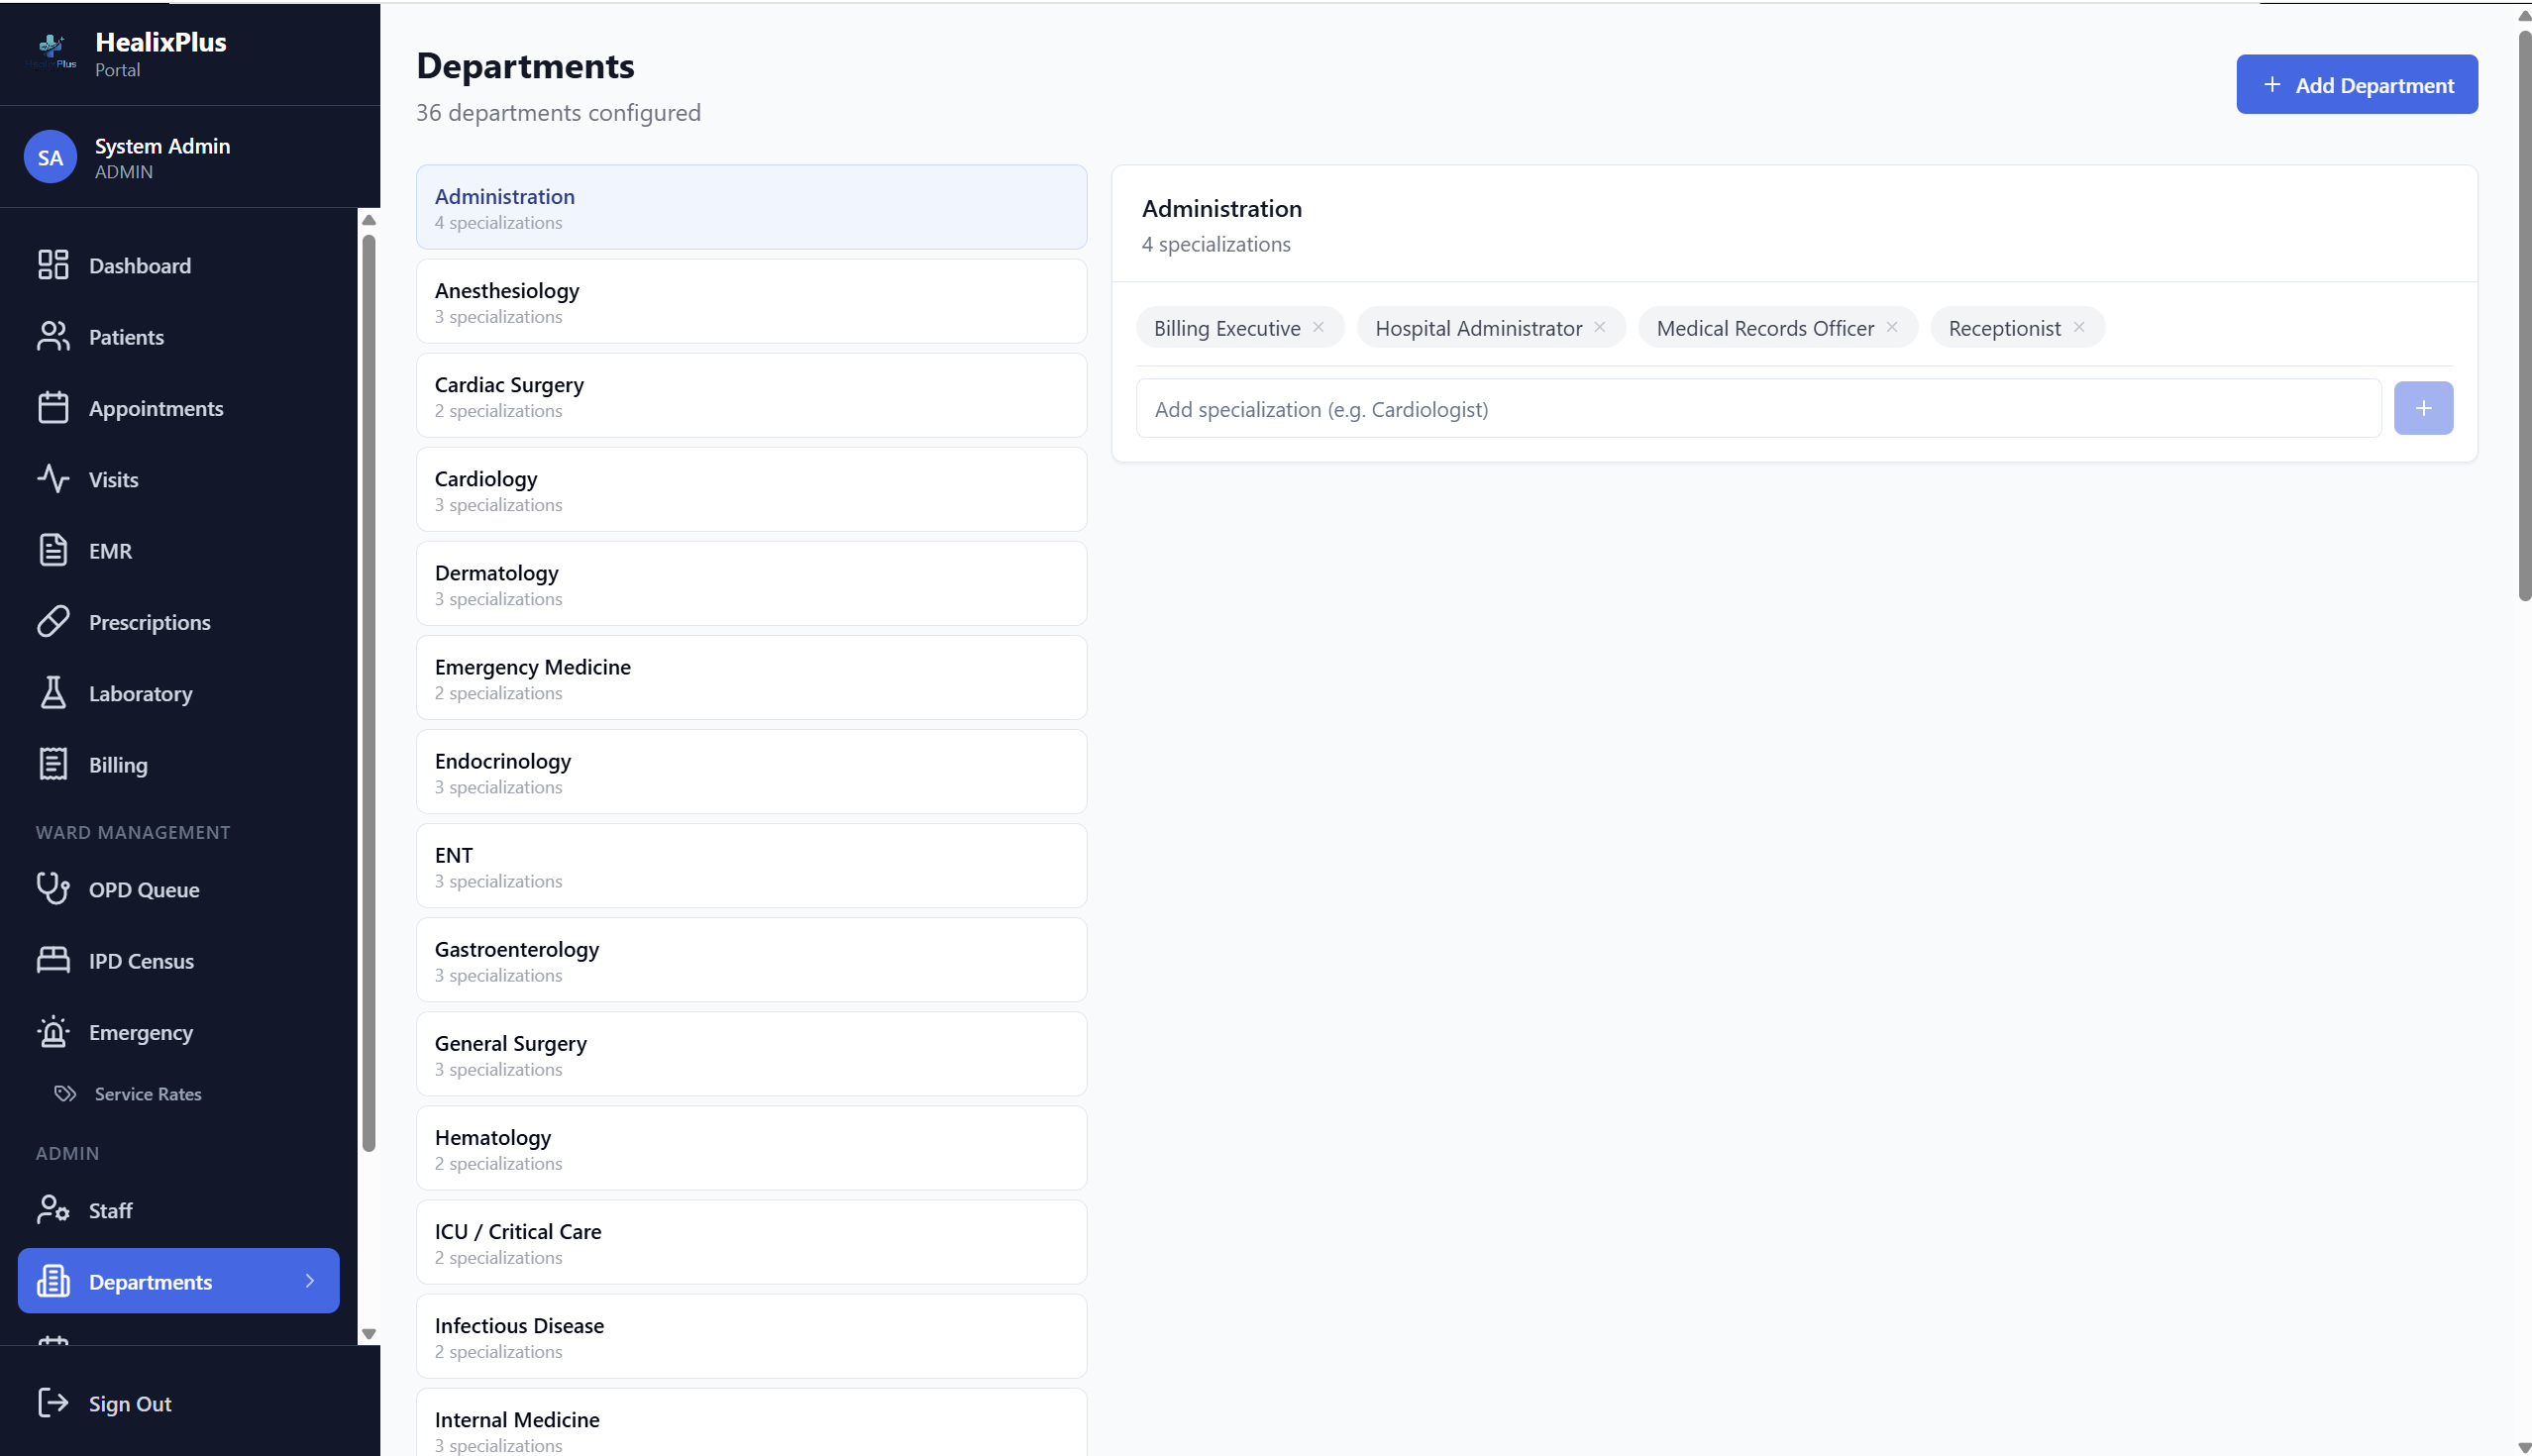Open IPD Census from Ward Management
The width and height of the screenshot is (2532, 1456).
point(53,960)
